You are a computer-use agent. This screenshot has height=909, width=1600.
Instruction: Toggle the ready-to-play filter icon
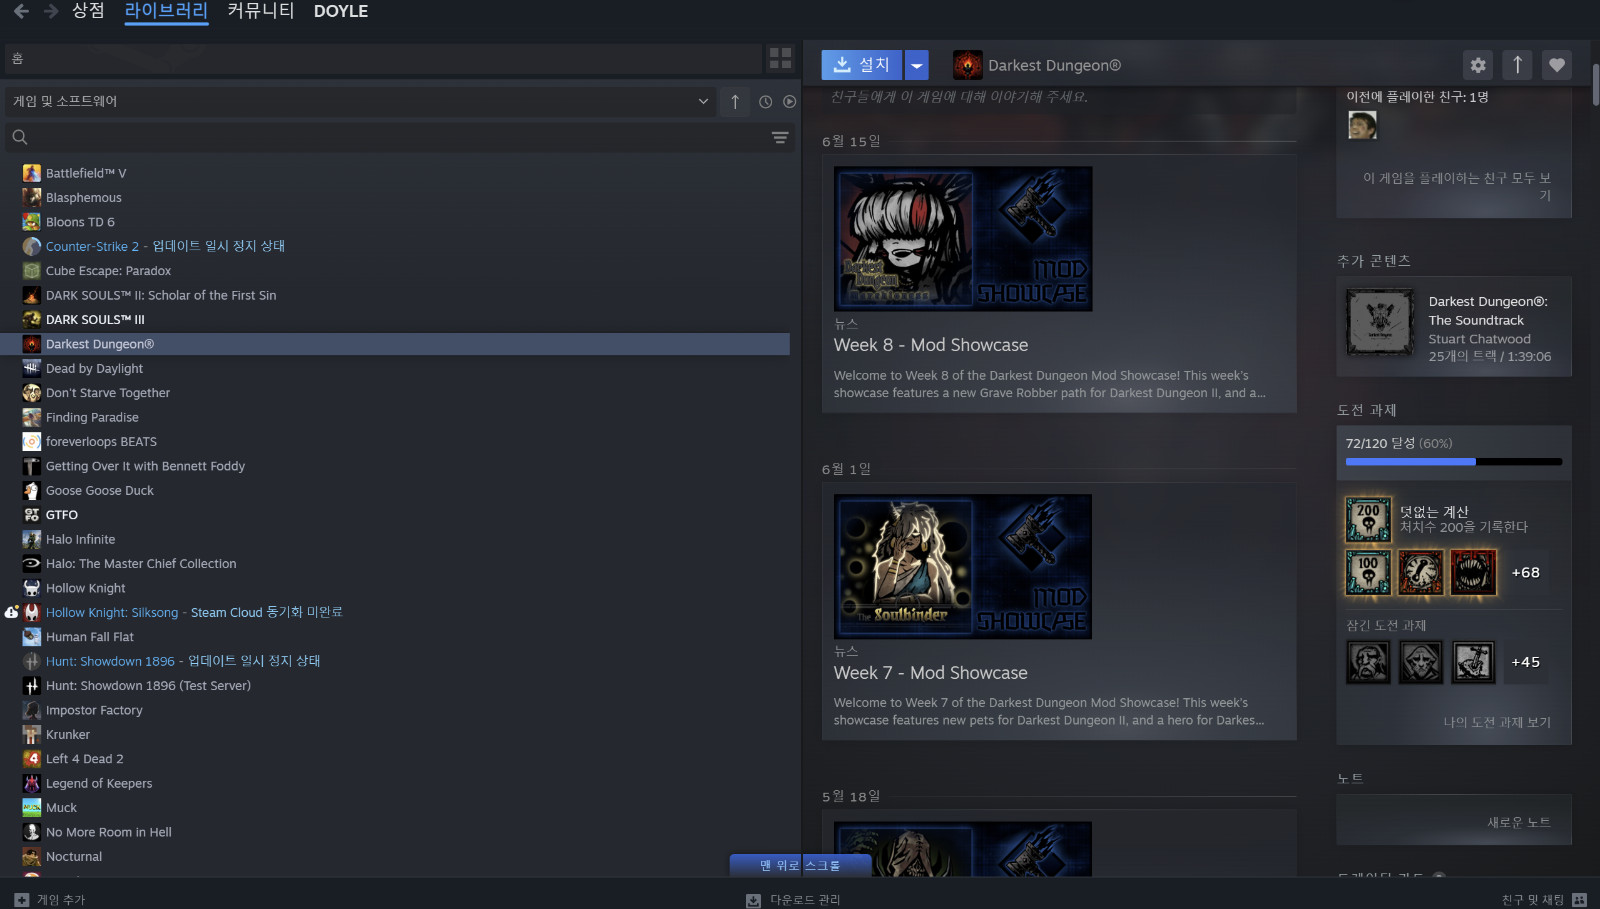click(x=789, y=101)
